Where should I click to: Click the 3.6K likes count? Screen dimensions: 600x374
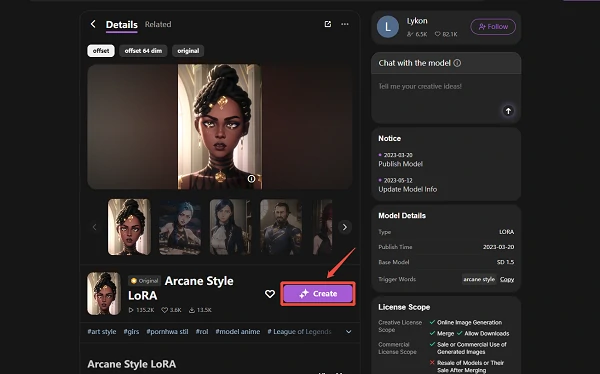[x=171, y=310]
